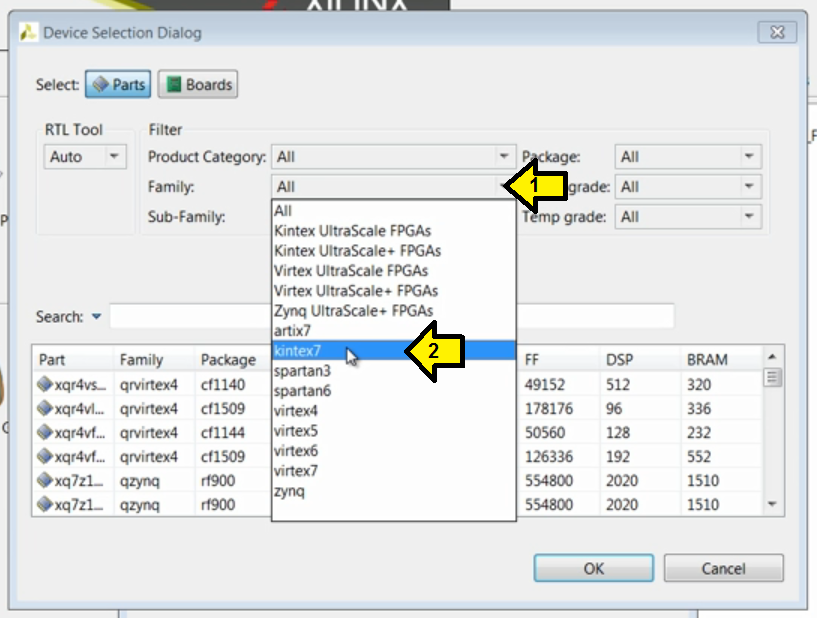Select the Parts toggle button
Image resolution: width=817 pixels, height=618 pixels.
(118, 84)
